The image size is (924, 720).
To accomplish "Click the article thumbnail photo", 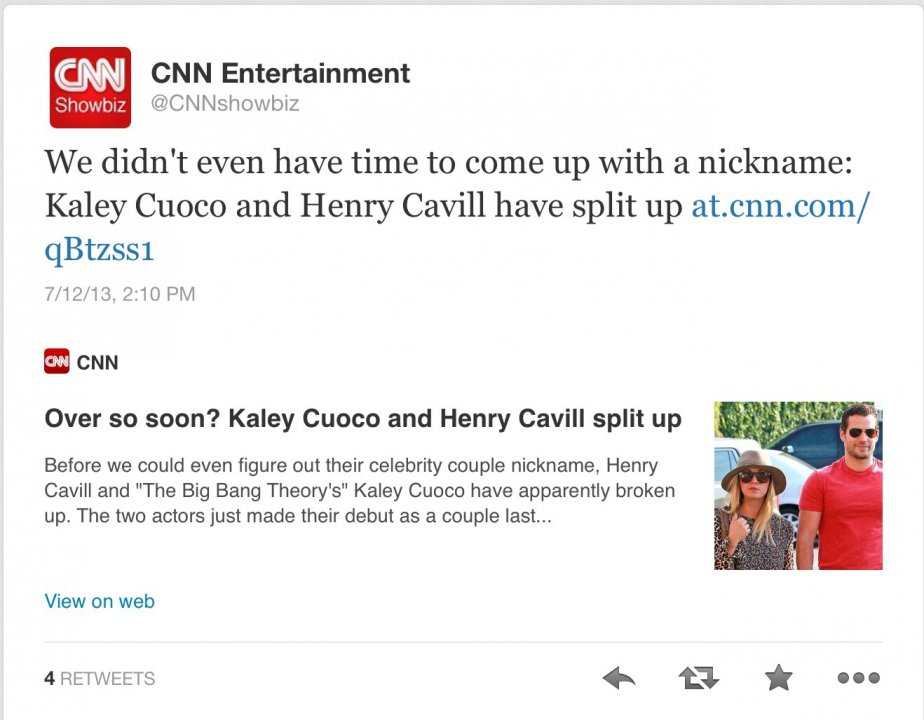I will tap(798, 485).
